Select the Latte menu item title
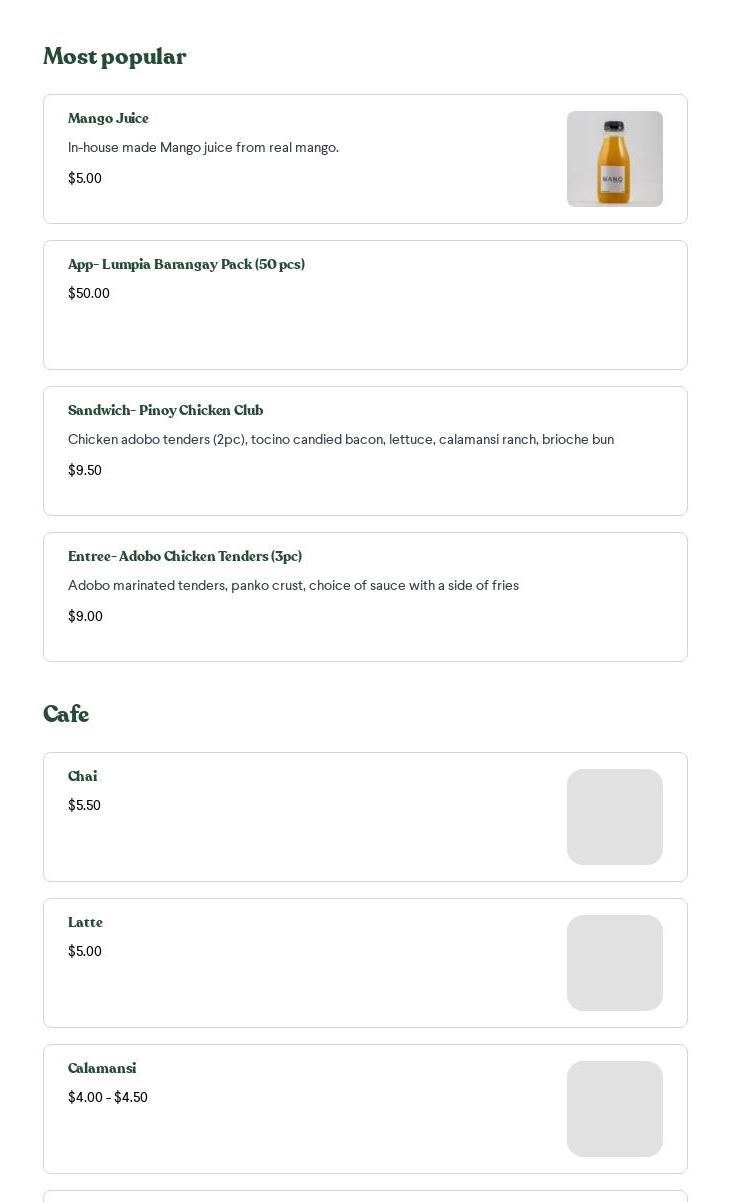This screenshot has width=730, height=1202. click(85, 922)
